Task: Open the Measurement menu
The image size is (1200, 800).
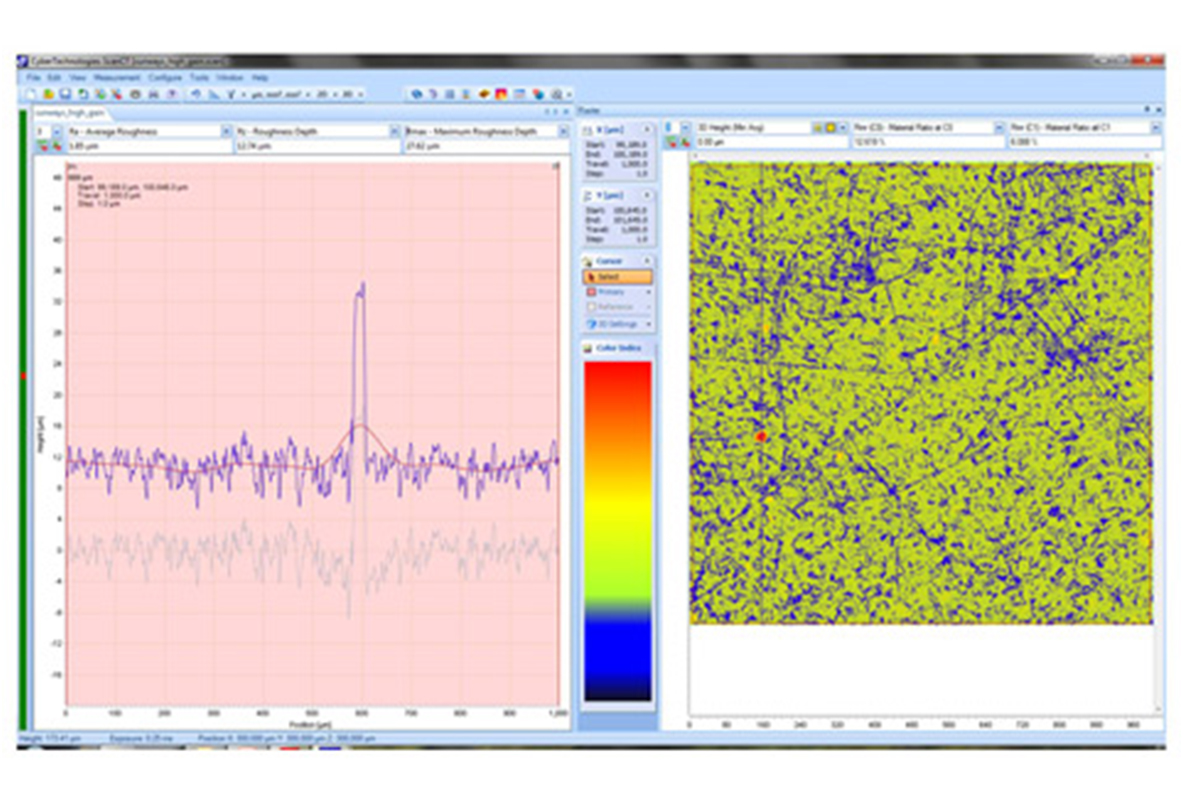Action: [117, 77]
